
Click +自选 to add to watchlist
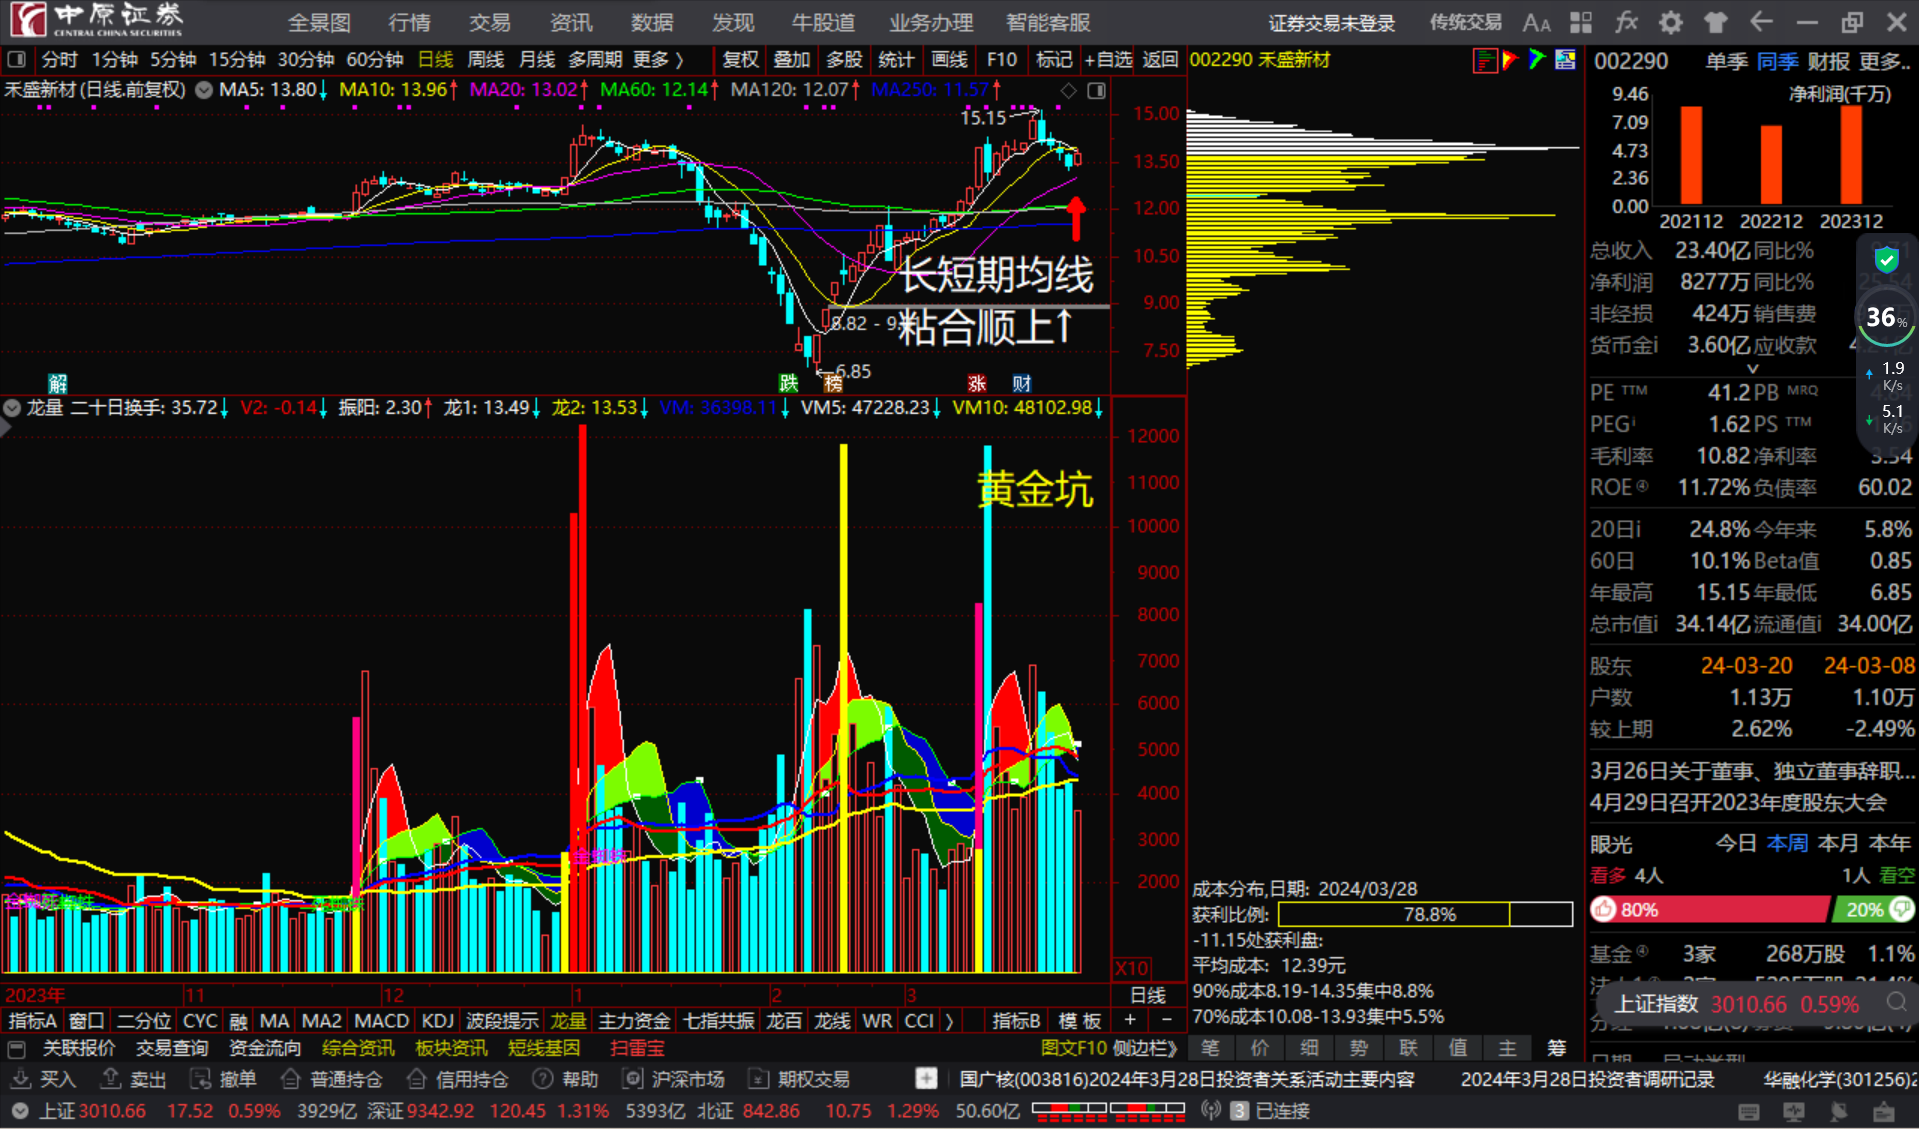pos(1108,60)
